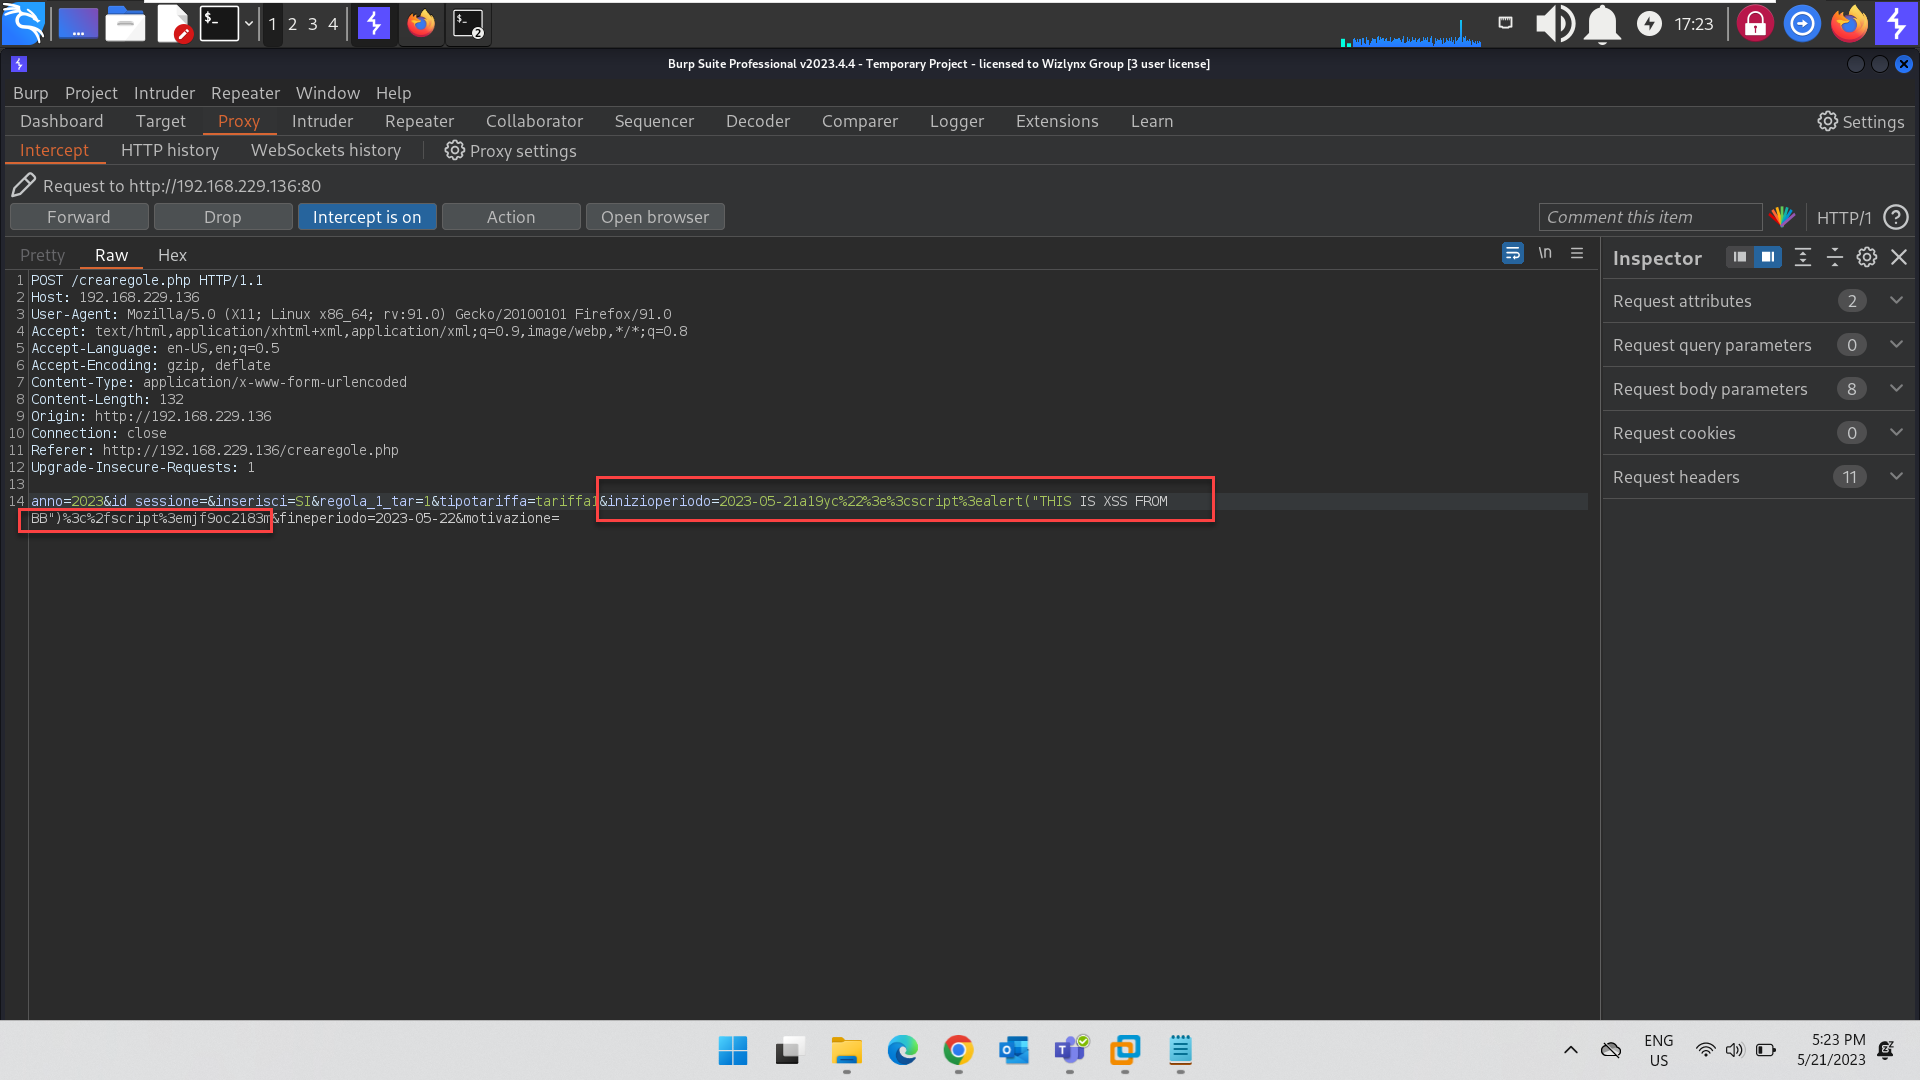This screenshot has height=1080, width=1920.
Task: Select terminal window button in Kali taskbar
Action: point(468,23)
